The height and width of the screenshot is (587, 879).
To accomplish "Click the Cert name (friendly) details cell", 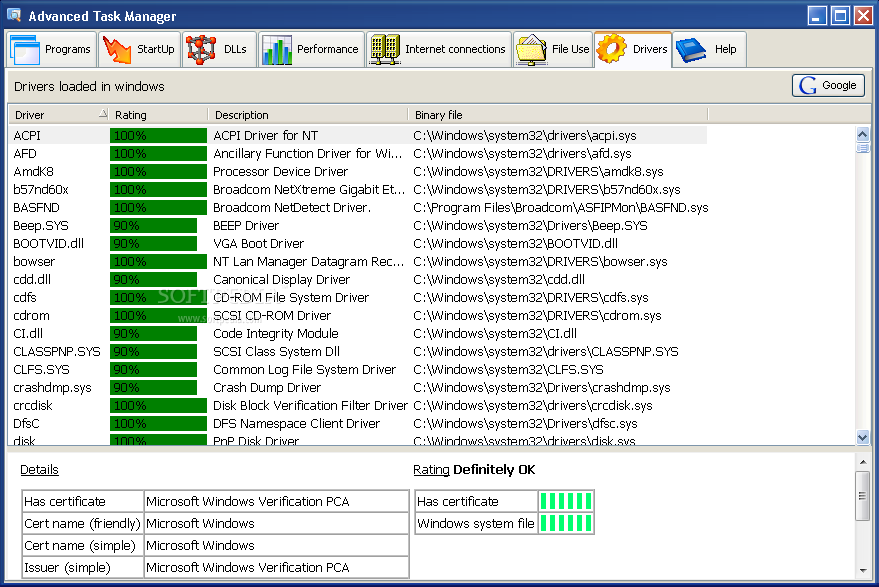I will click(82, 524).
